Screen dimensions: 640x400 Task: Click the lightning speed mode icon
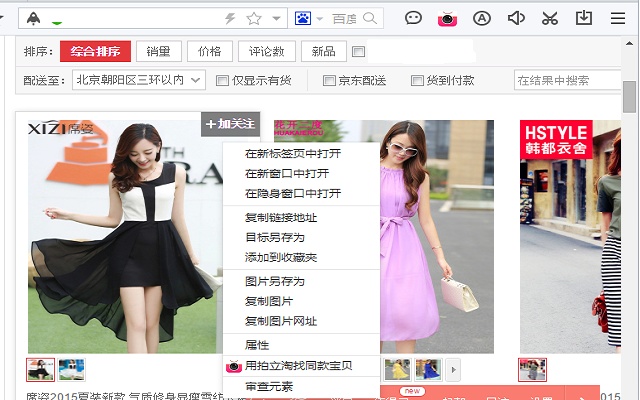point(231,18)
